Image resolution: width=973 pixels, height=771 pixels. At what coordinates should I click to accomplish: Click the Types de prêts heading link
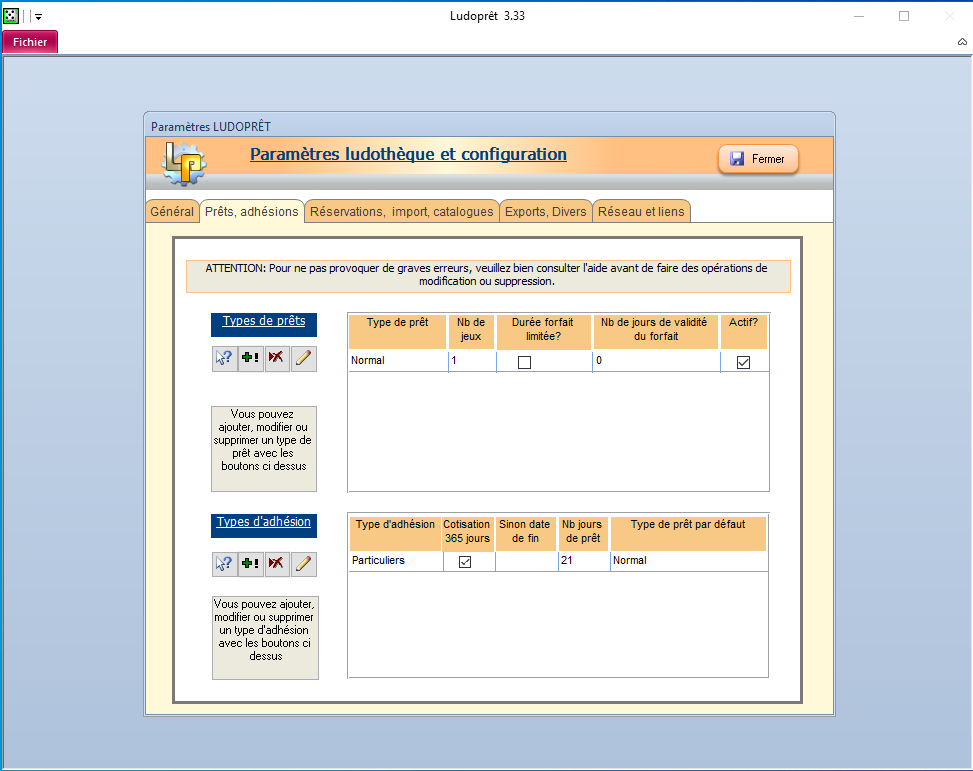[x=264, y=322]
